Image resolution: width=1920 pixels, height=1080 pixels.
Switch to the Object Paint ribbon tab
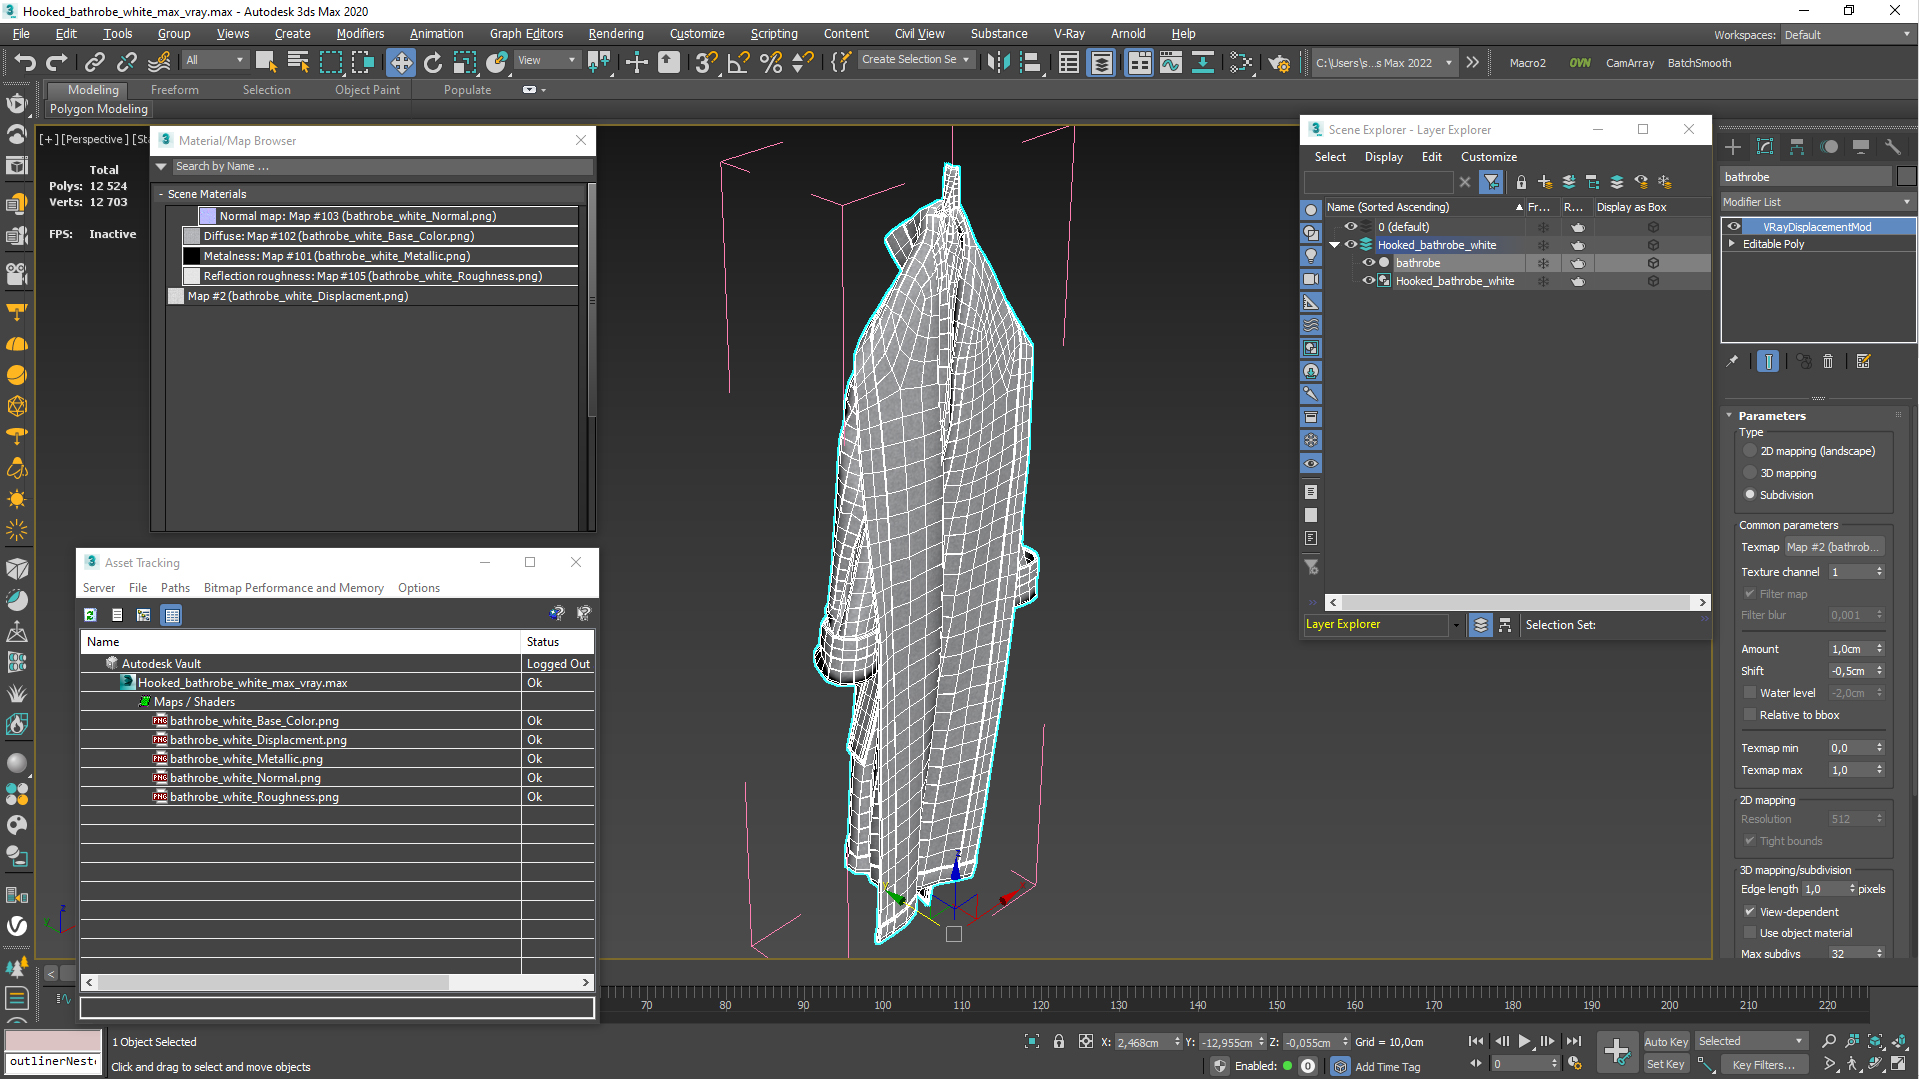point(367,90)
